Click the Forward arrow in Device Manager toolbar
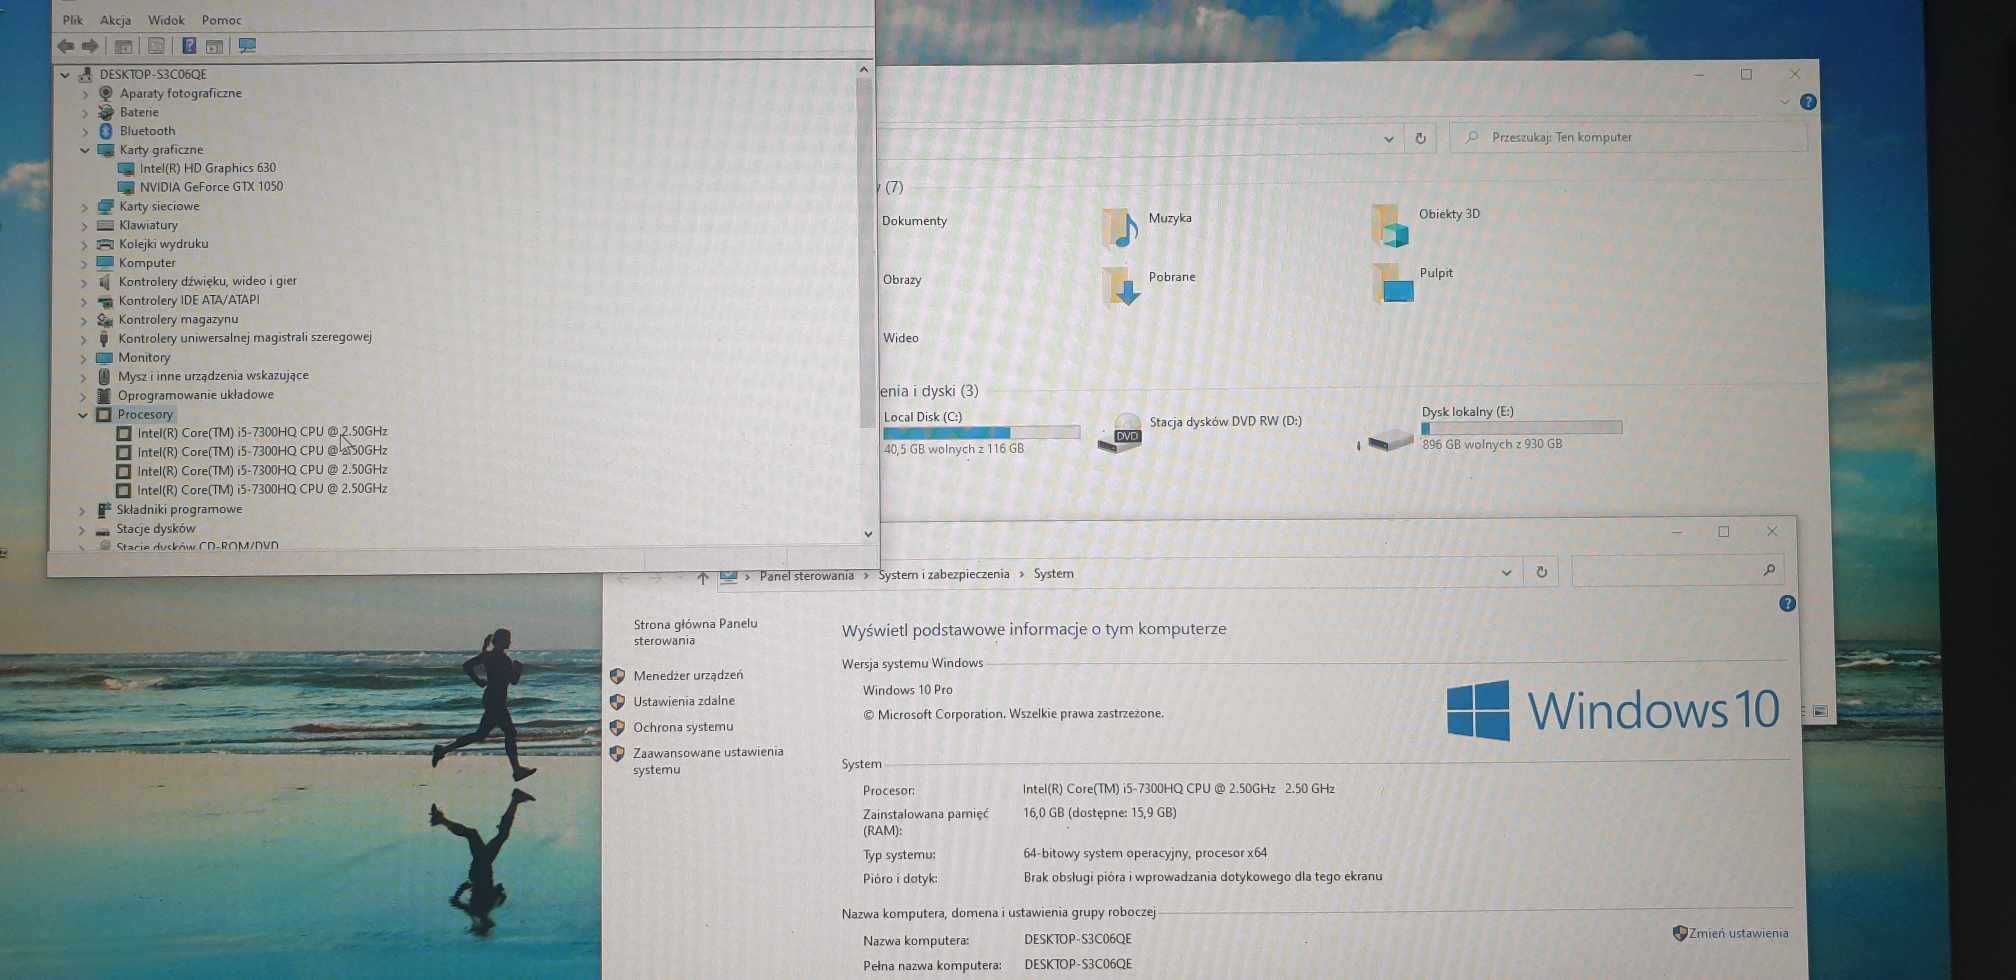2016x980 pixels. click(90, 46)
